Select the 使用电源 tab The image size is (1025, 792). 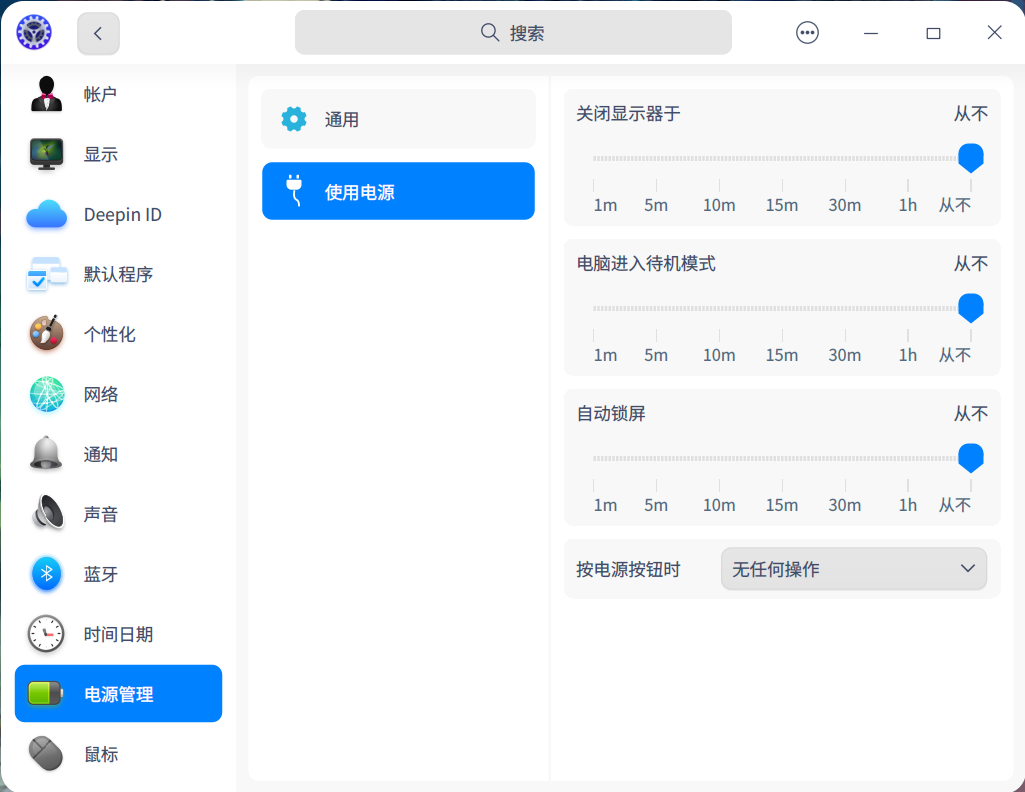[397, 190]
